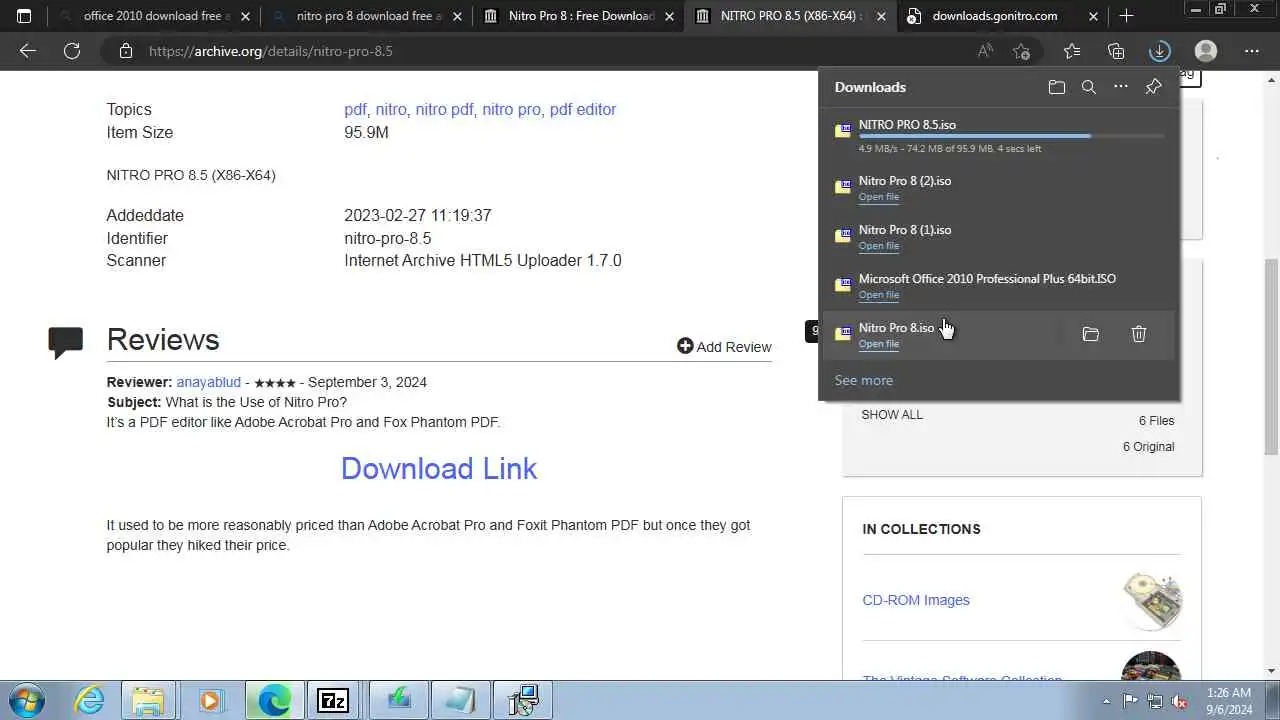The width and height of the screenshot is (1280, 720).
Task: Open the Edge tab actions menu
Action: point(24,16)
